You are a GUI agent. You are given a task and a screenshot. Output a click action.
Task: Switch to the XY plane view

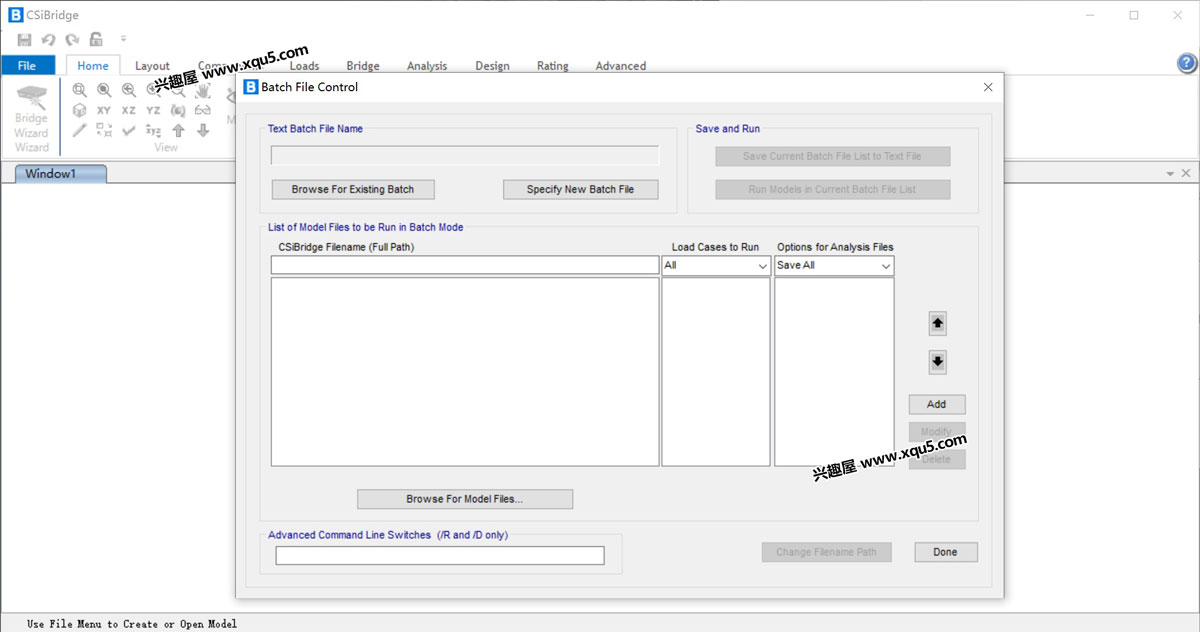point(104,110)
